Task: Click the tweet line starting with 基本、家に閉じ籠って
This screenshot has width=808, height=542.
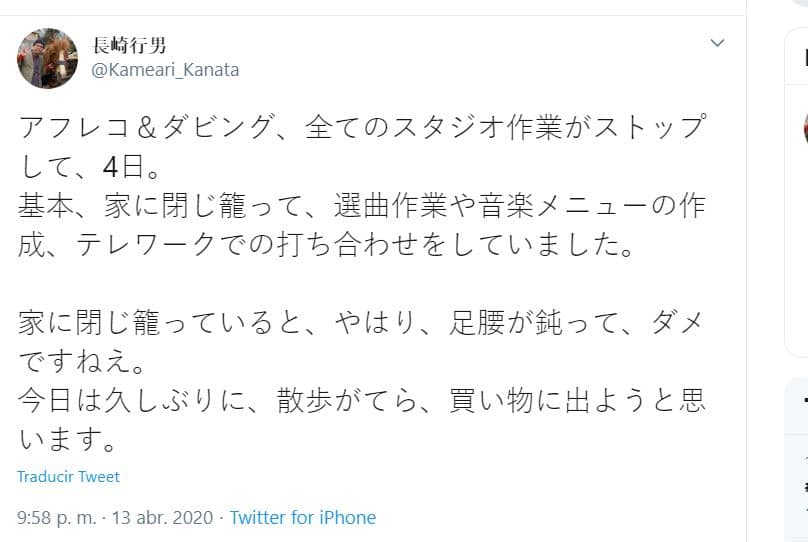Action: [362, 207]
